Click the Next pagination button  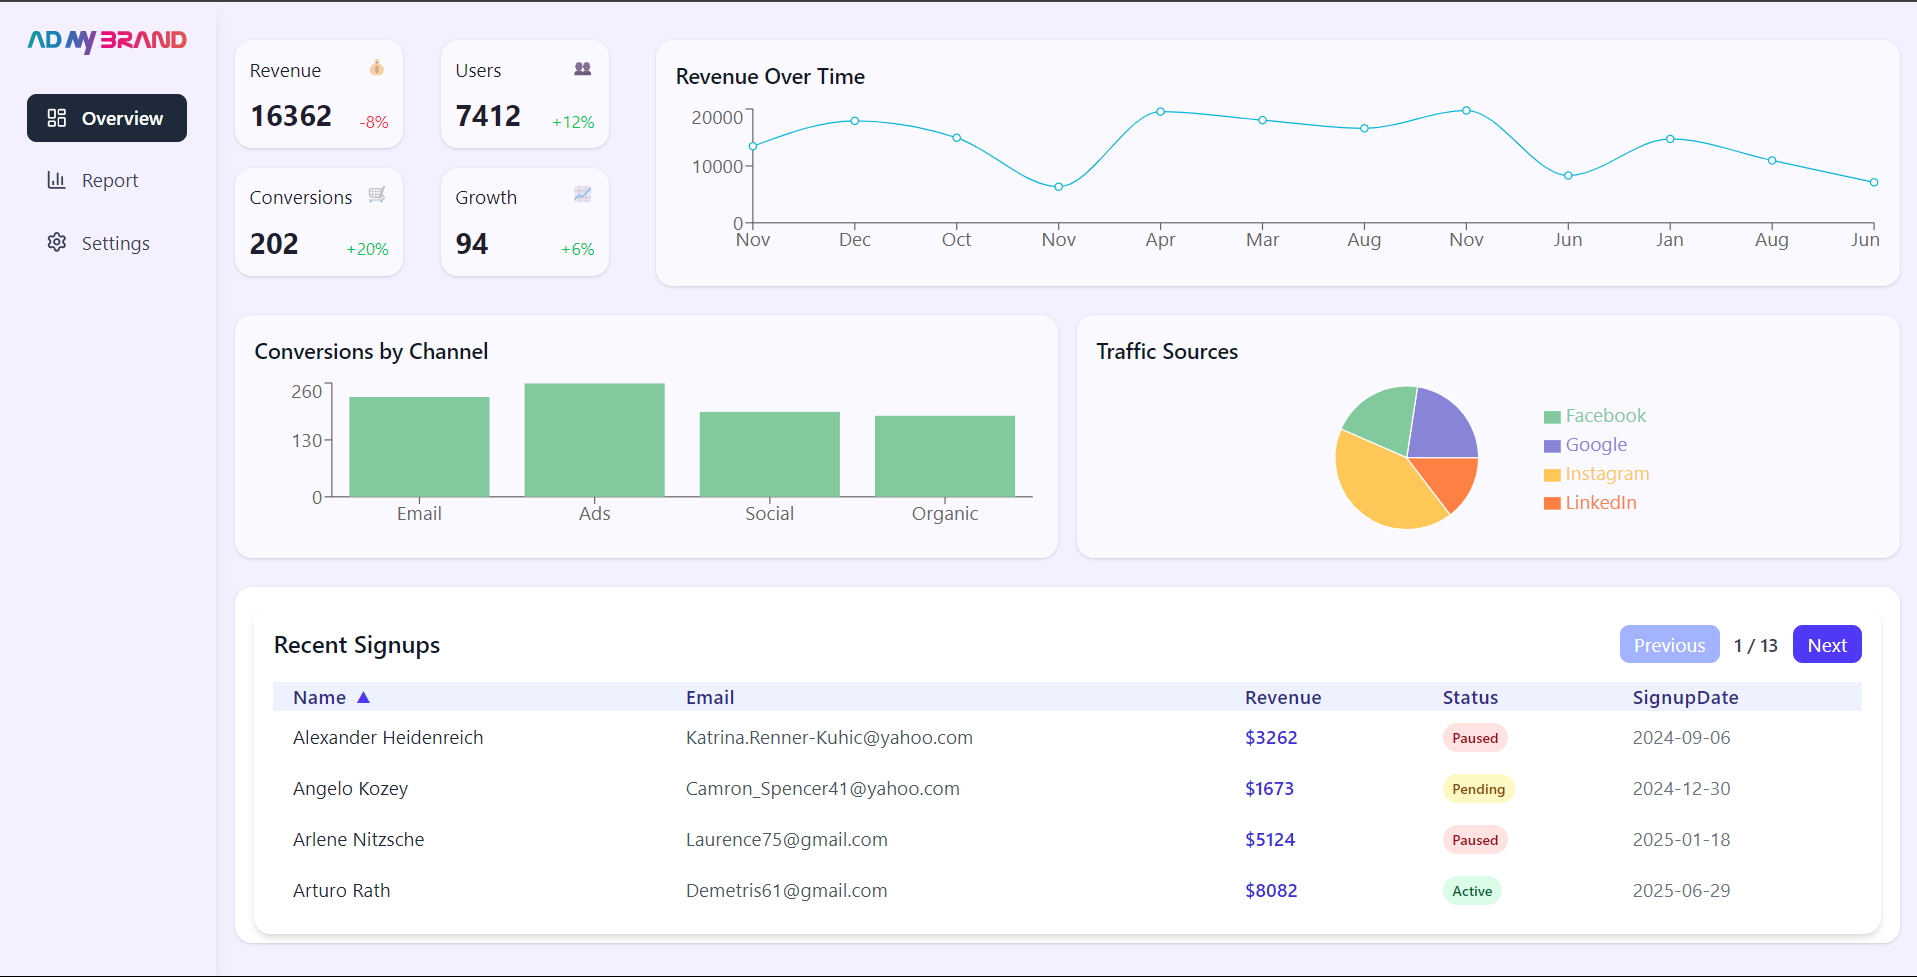[x=1827, y=645]
